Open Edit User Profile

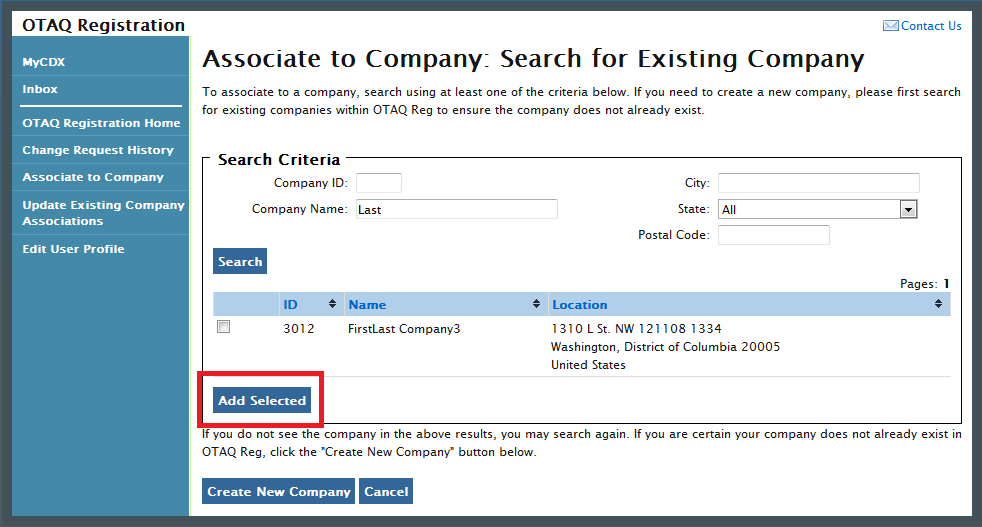pos(73,249)
